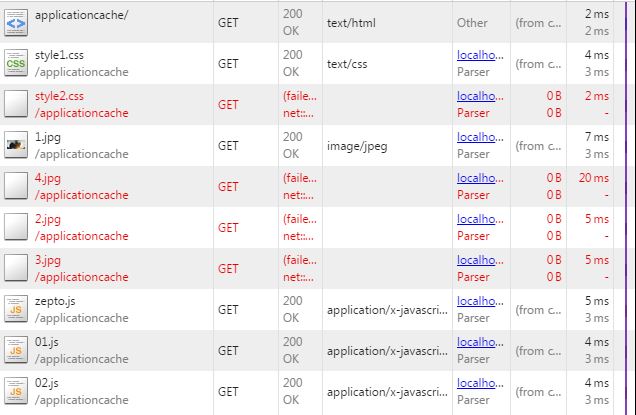Image resolution: width=636 pixels, height=415 pixels.
Task: Select the failed style2.css request name
Action: [x=59, y=96]
